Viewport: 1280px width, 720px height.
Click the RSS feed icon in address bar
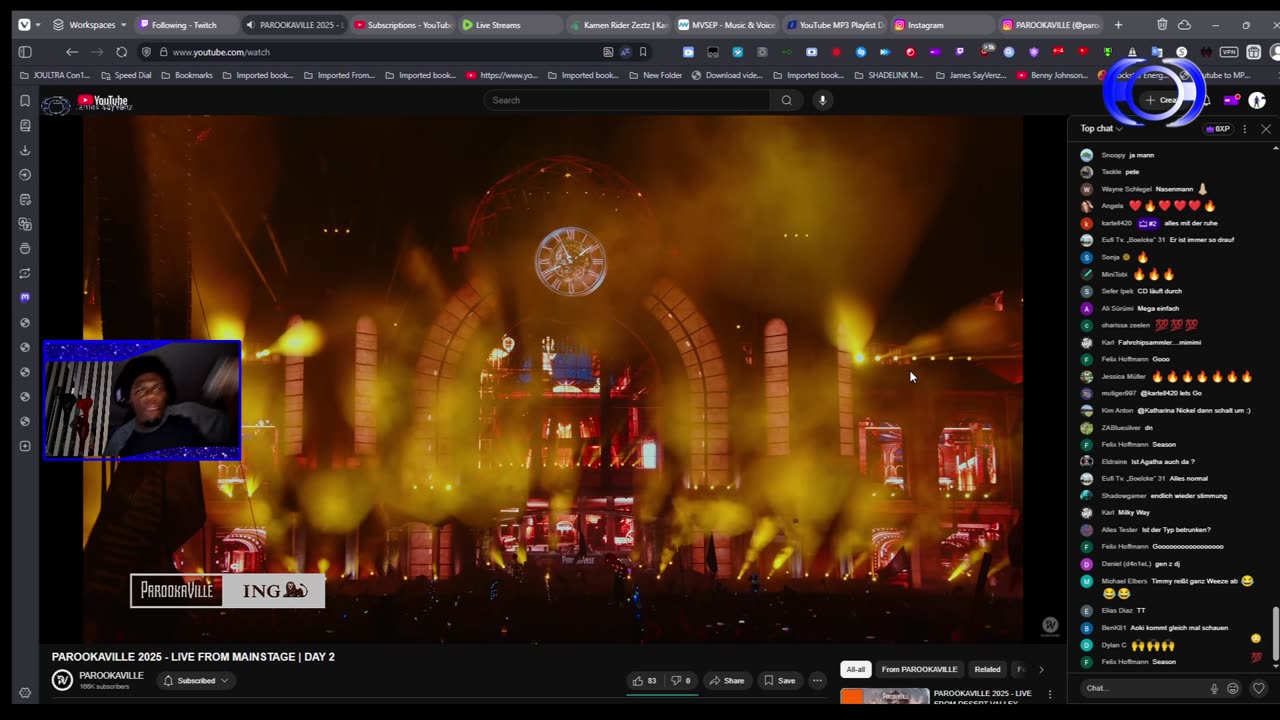pos(608,52)
